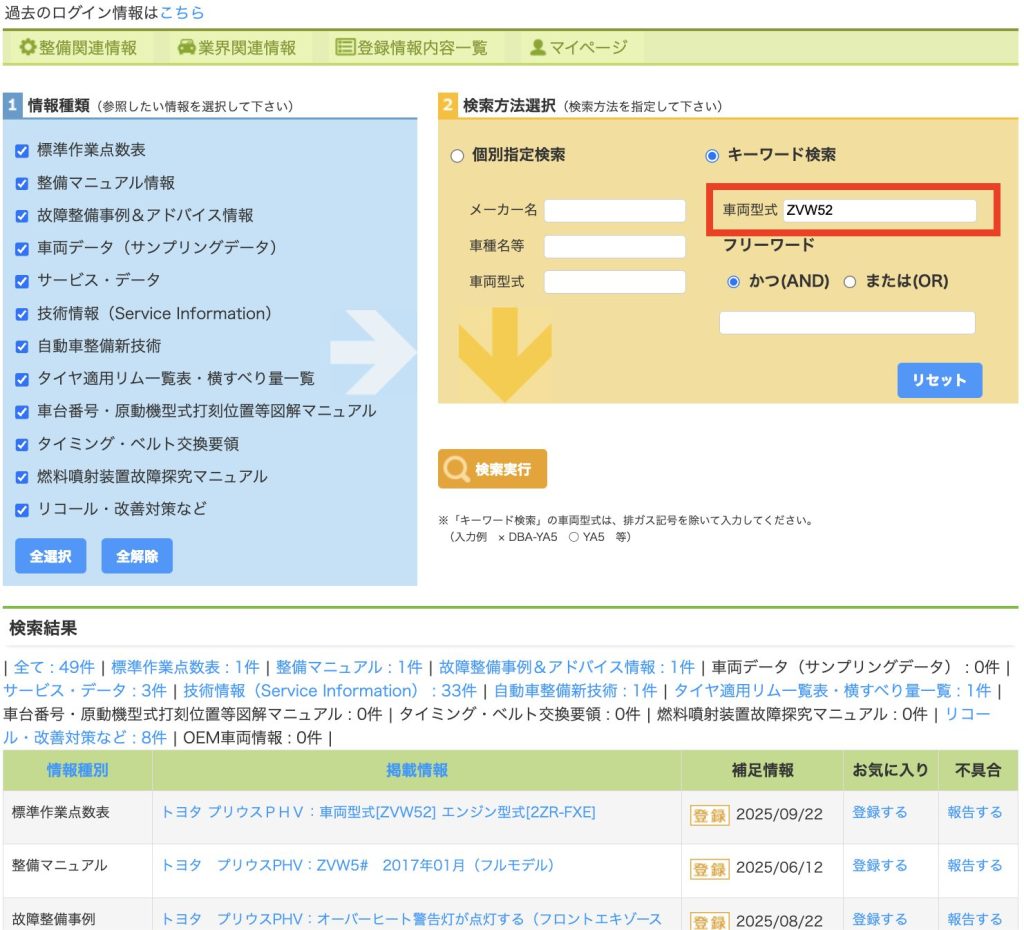The image size is (1024, 930).
Task: Click the 全解除 button
Action: [136, 557]
